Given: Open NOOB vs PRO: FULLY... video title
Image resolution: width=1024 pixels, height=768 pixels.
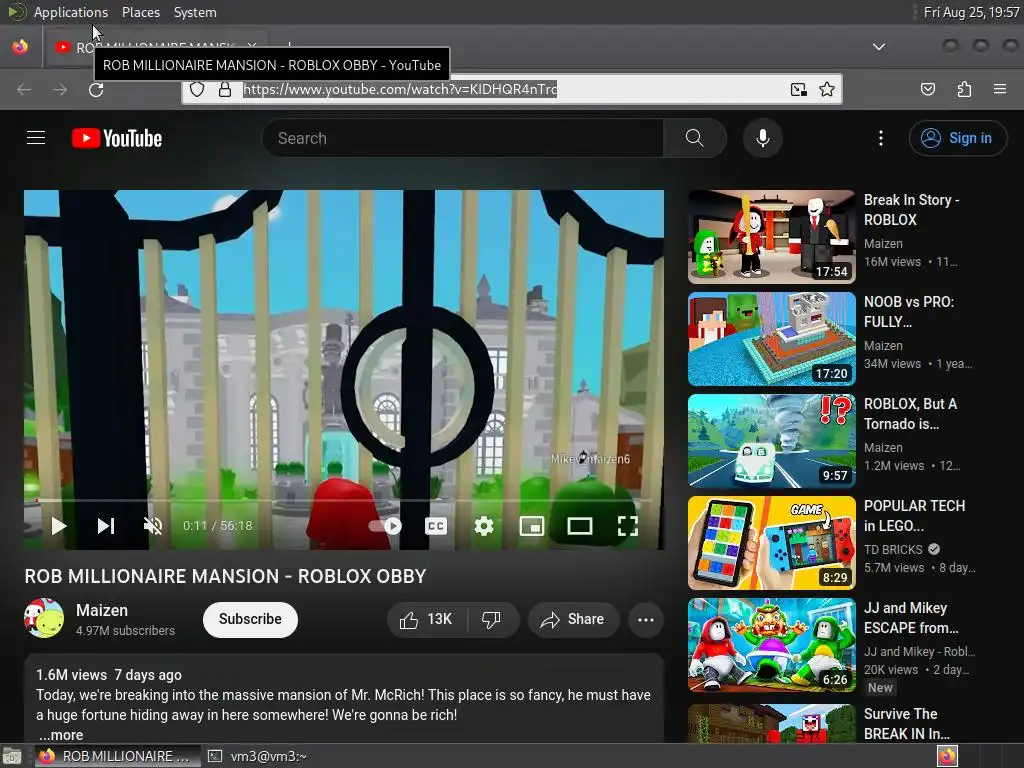Looking at the screenshot, I should (908, 312).
